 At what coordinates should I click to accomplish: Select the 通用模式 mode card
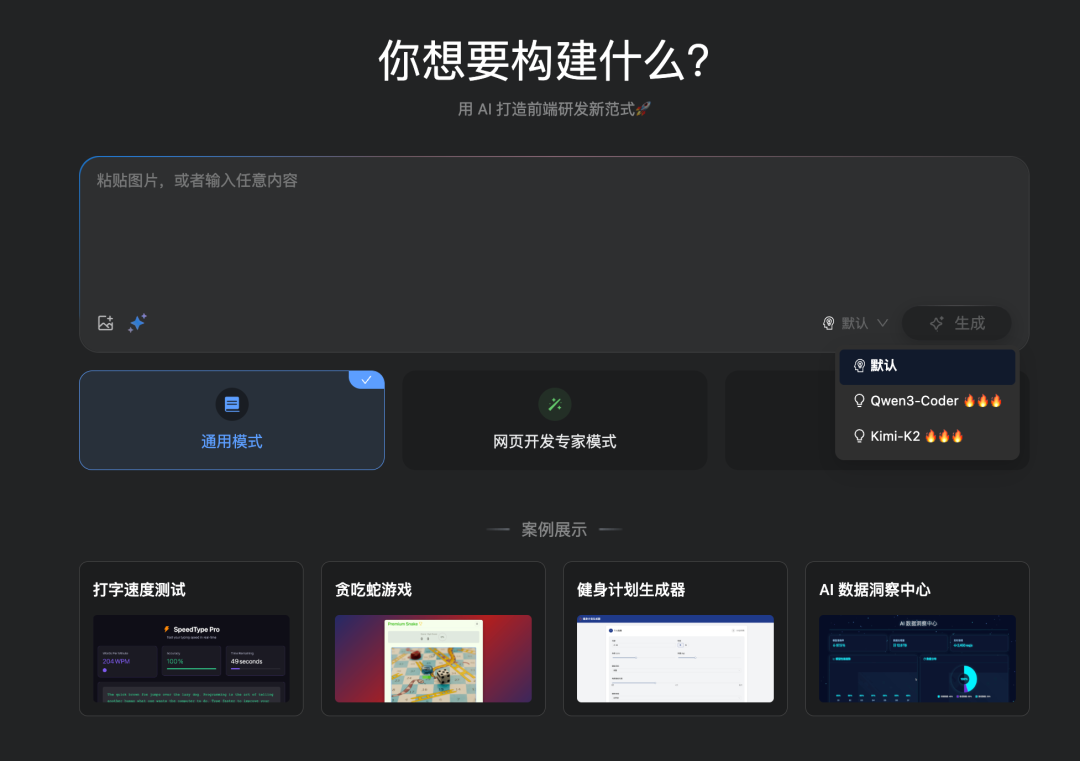point(232,420)
